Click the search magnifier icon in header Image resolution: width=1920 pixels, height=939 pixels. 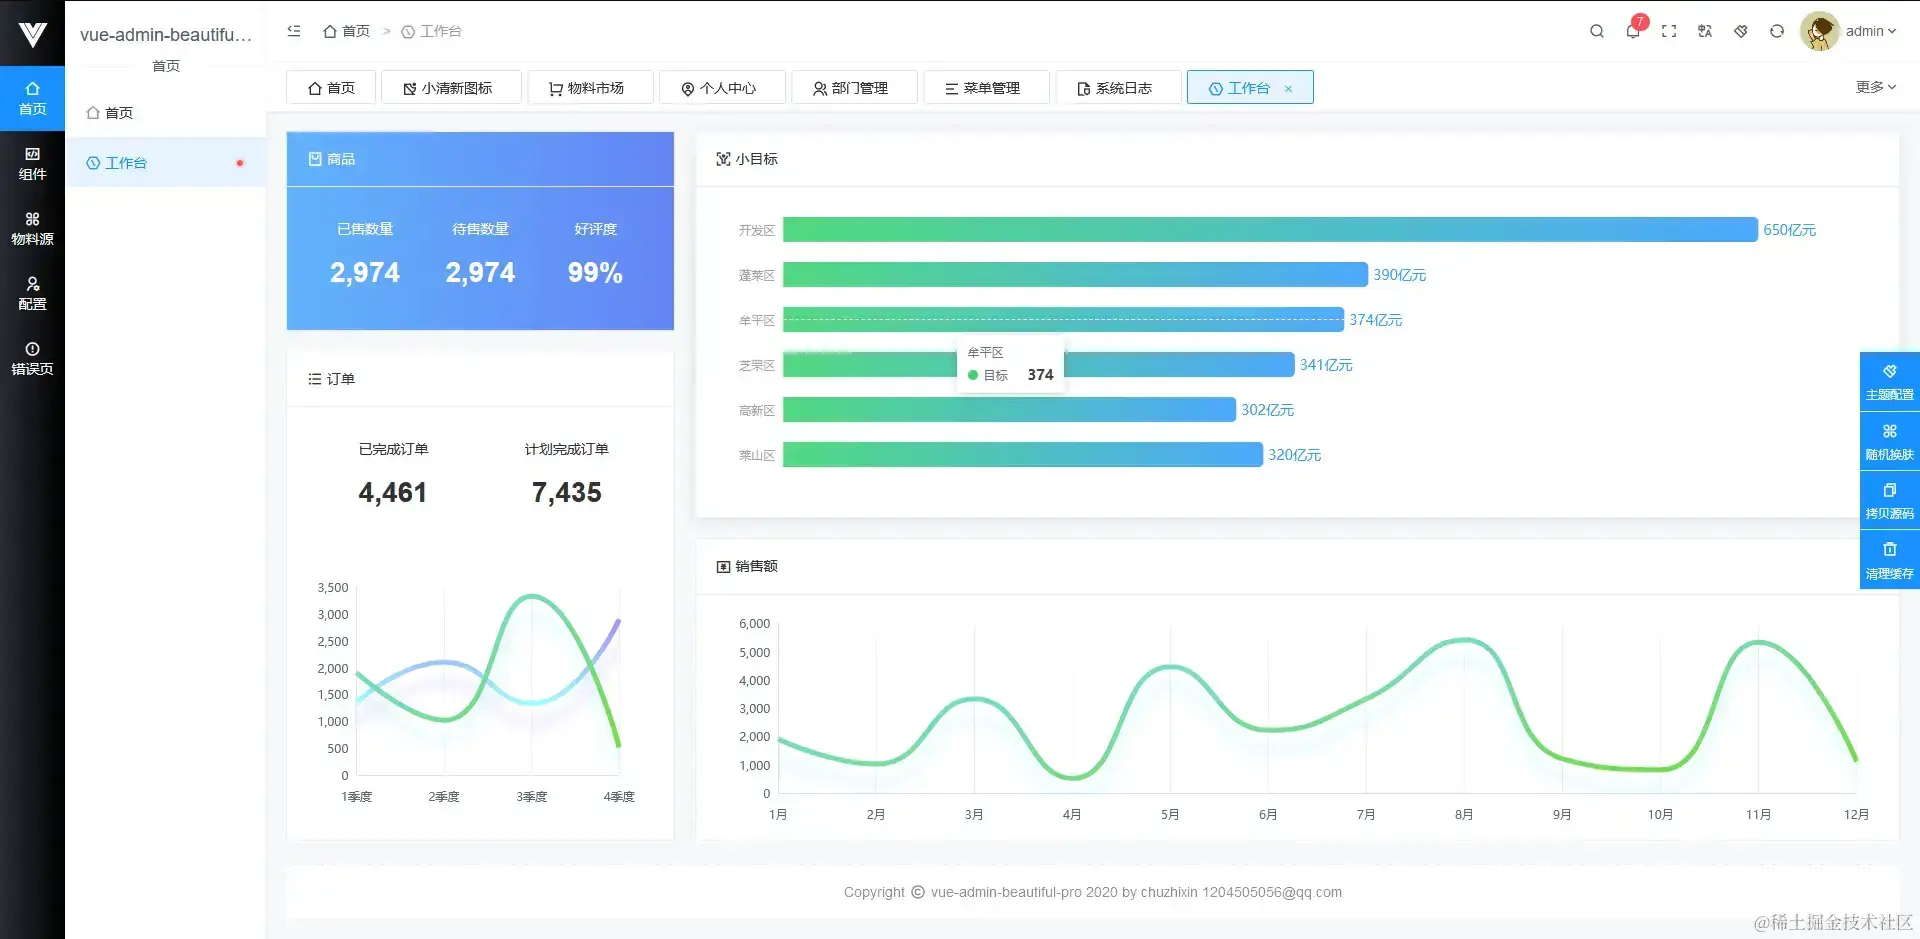tap(1597, 31)
